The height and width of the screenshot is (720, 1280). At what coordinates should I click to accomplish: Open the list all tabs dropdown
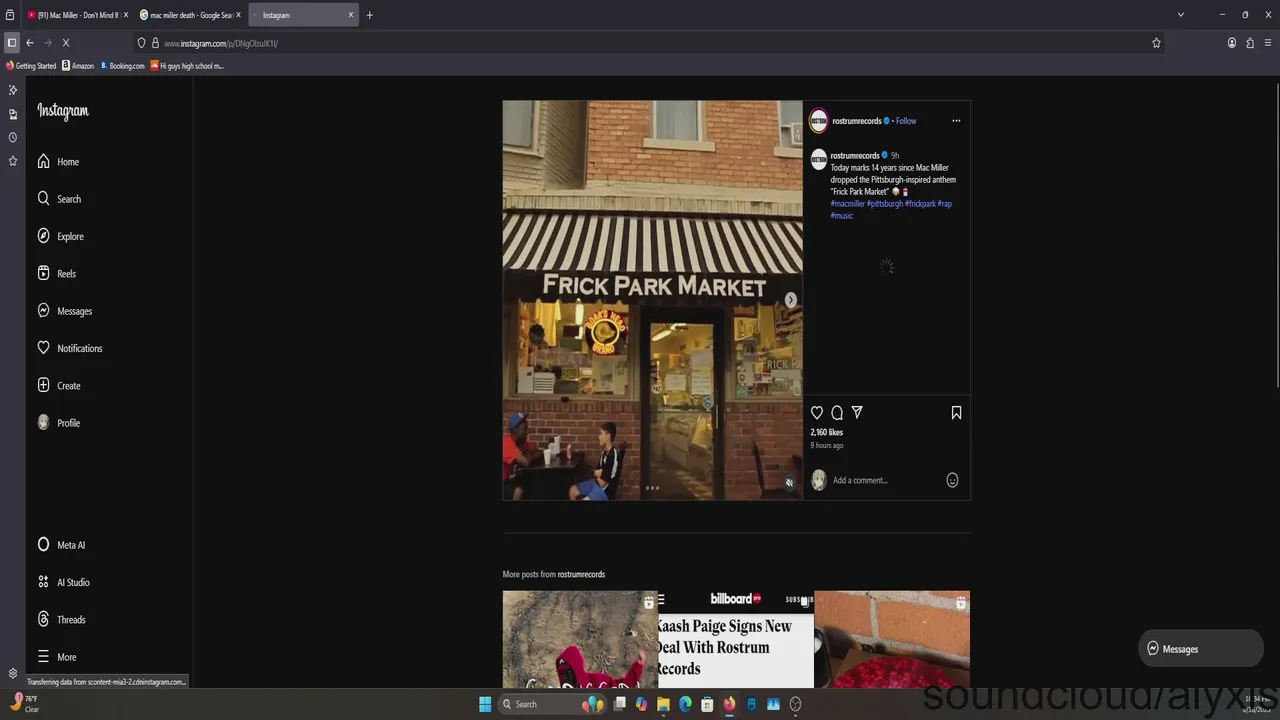pyautogui.click(x=1180, y=15)
